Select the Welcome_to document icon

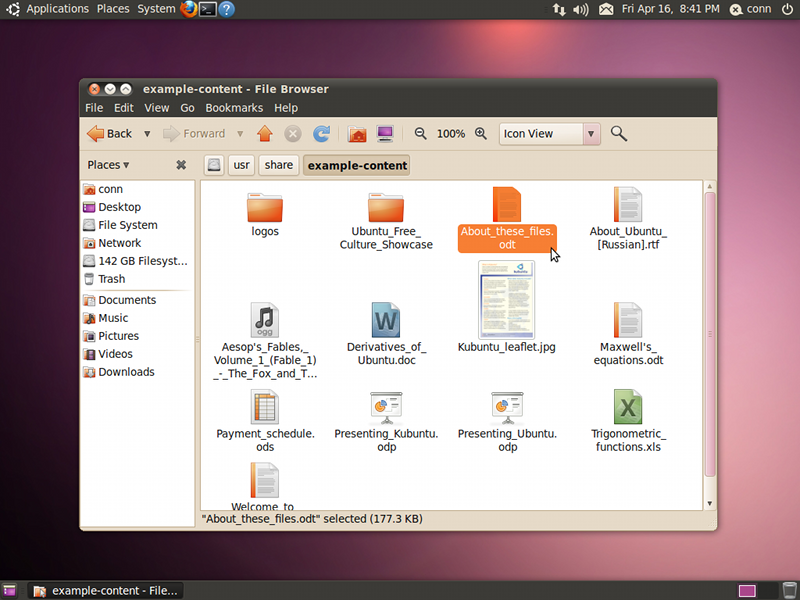click(265, 480)
